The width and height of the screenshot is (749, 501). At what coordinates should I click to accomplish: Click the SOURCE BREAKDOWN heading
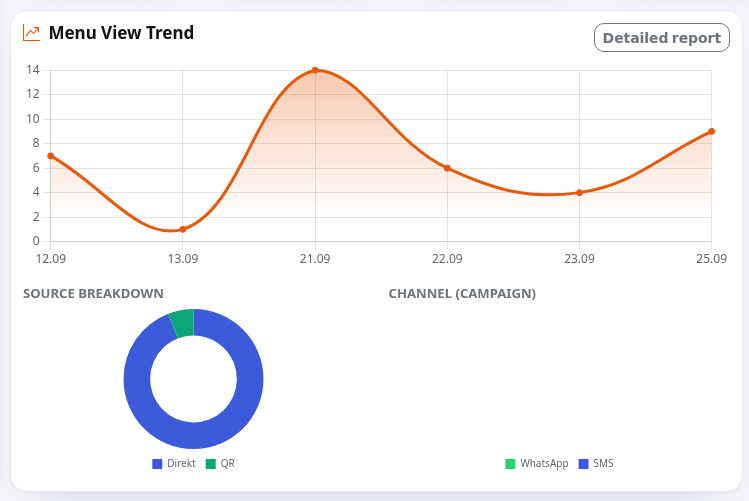[93, 293]
